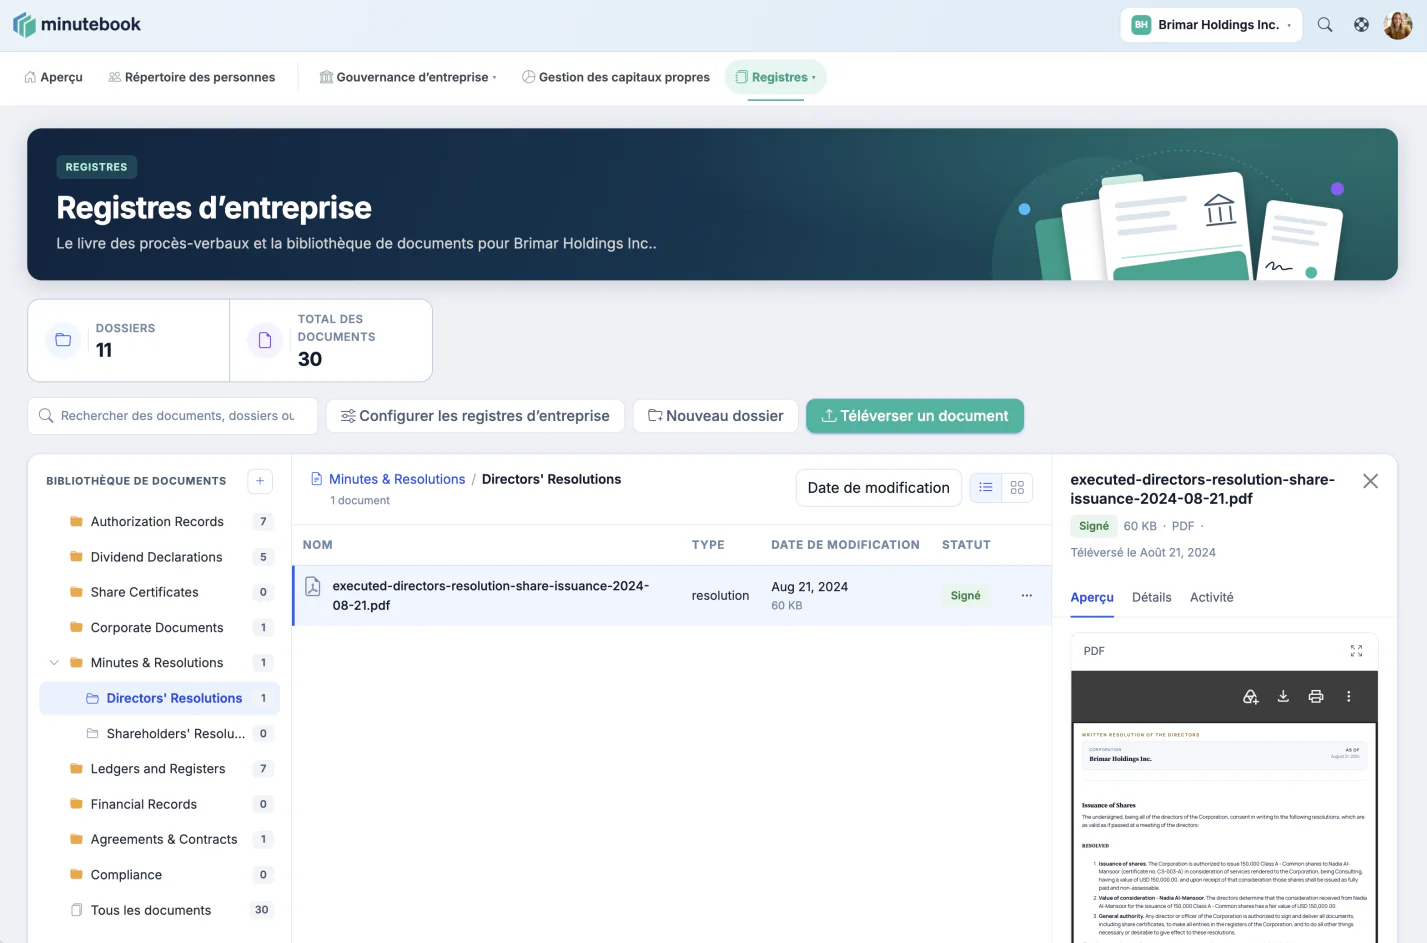Open the Ledgers and Registers folder

tap(159, 769)
